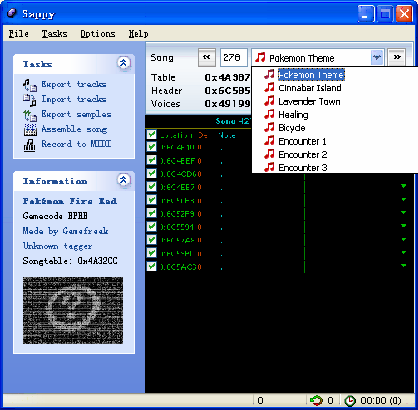
Task: Uncheck the track 6C4CD6 checkbox
Action: pyautogui.click(x=152, y=174)
